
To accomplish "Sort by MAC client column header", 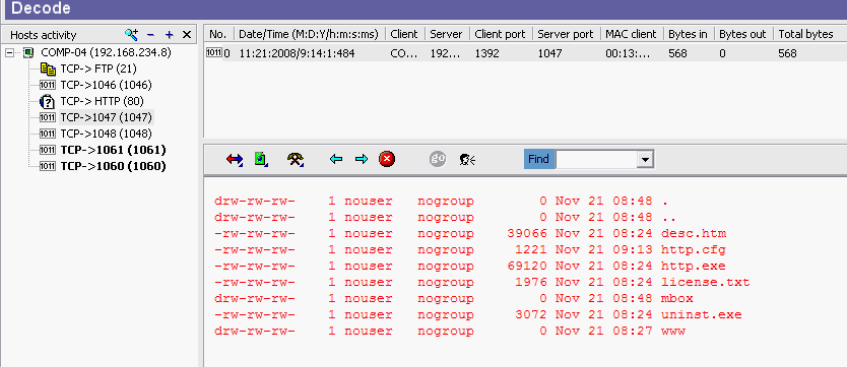I will click(x=631, y=34).
